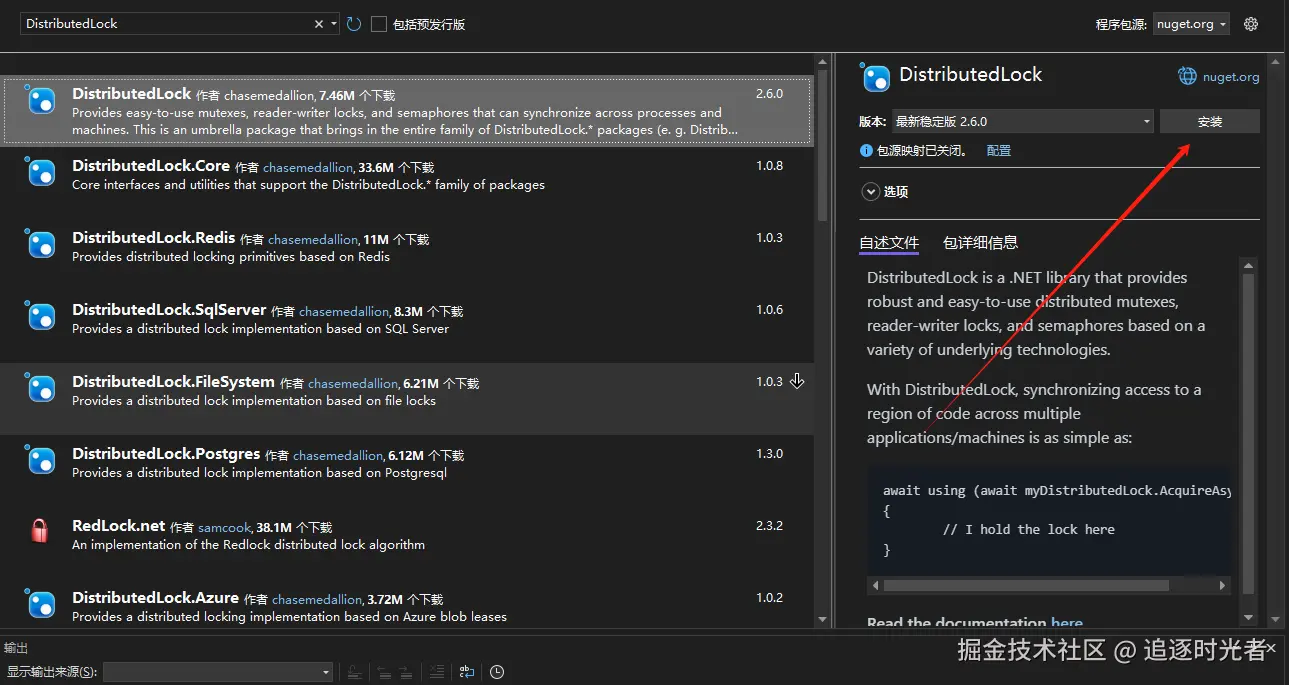Click the RedLock.net red padlock icon
The image size is (1289, 685).
(x=40, y=531)
